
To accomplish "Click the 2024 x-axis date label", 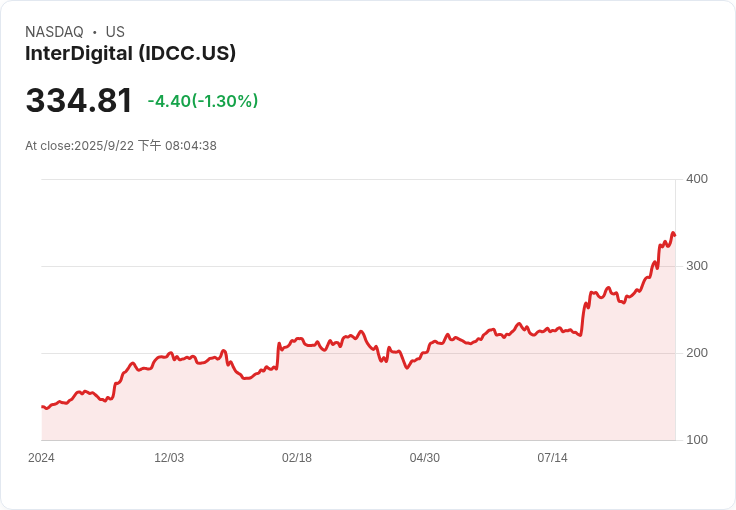I will pyautogui.click(x=41, y=458).
